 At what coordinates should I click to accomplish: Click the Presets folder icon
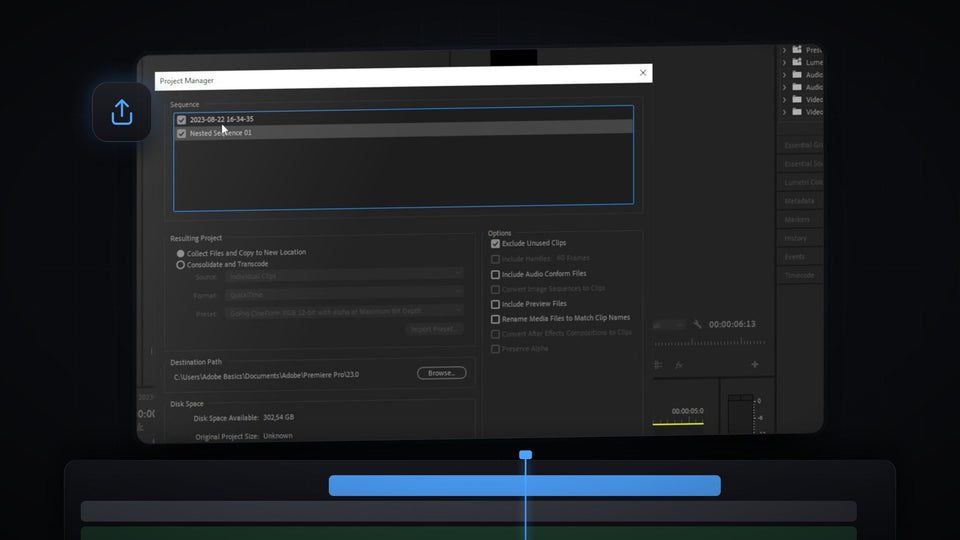[x=797, y=49]
